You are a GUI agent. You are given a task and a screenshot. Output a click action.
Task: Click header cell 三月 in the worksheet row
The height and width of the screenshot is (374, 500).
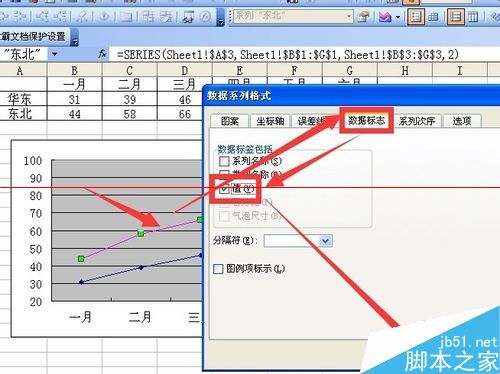[184, 84]
